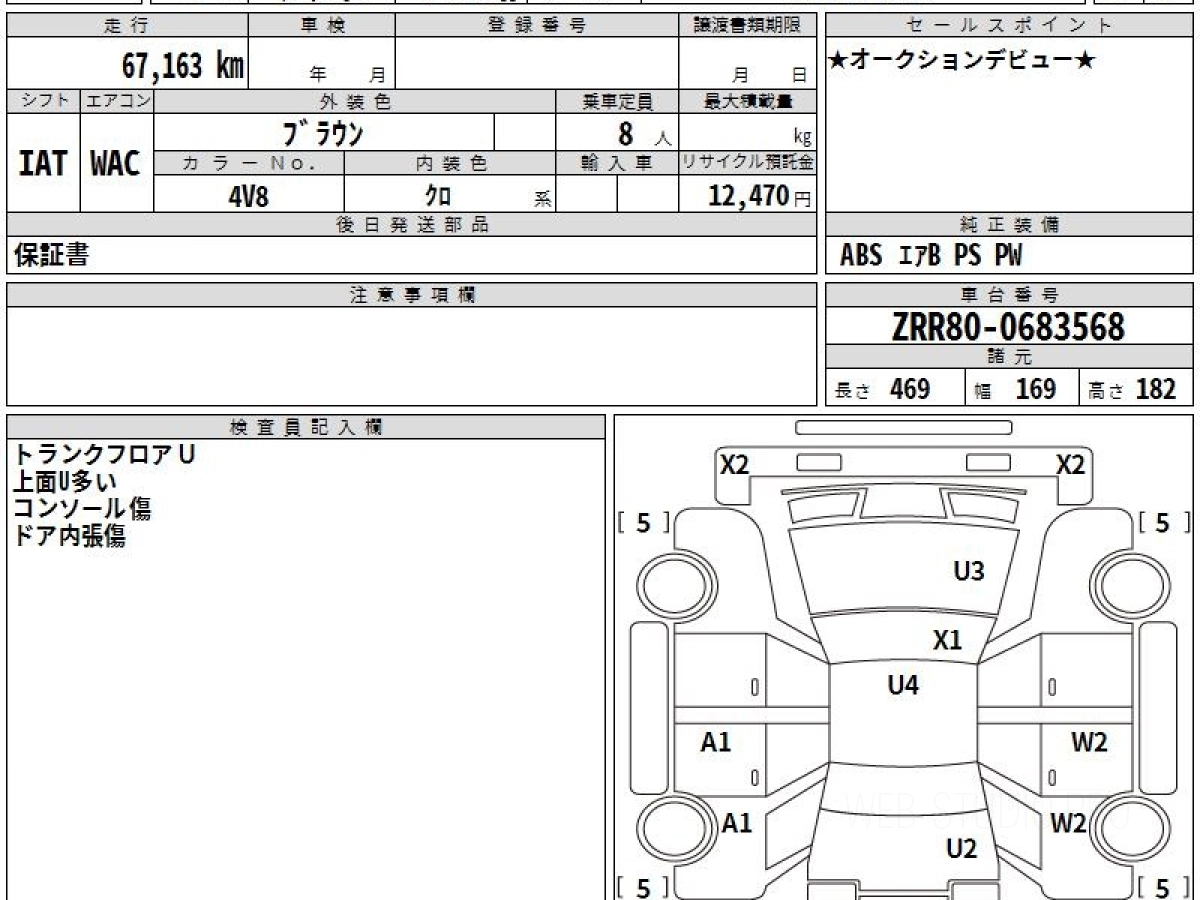This screenshot has height=900, width=1200.
Task: Select the トランクフロアU inspector note
Action: coord(104,454)
